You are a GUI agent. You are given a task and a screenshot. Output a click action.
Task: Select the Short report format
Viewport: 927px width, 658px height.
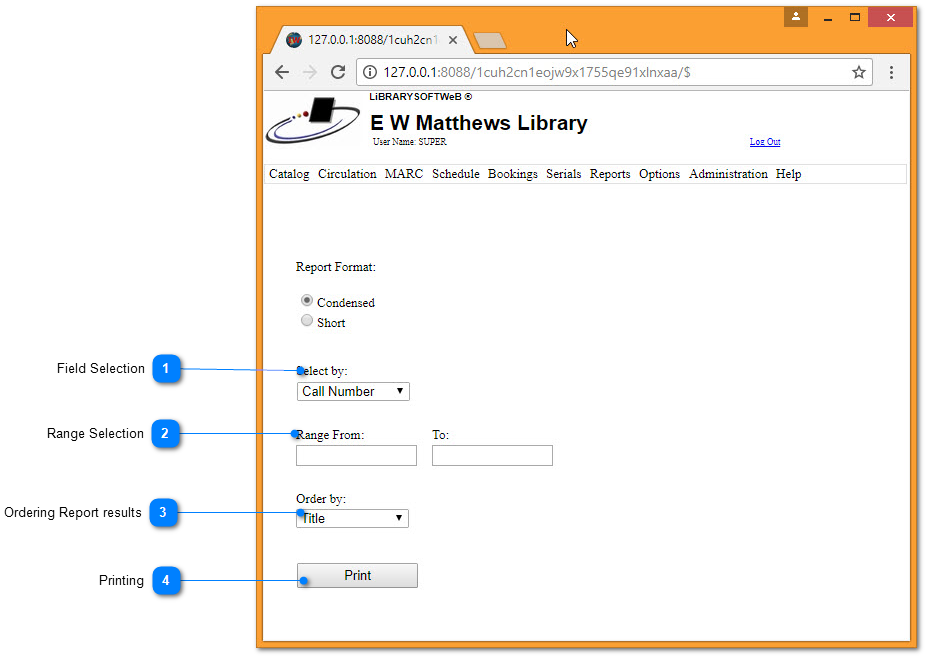307,321
